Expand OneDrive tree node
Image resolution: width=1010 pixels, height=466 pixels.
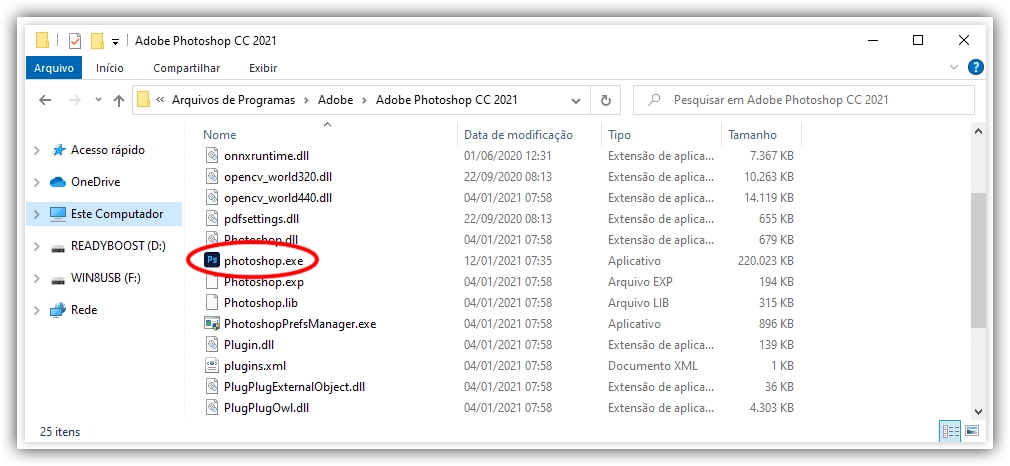coord(37,182)
